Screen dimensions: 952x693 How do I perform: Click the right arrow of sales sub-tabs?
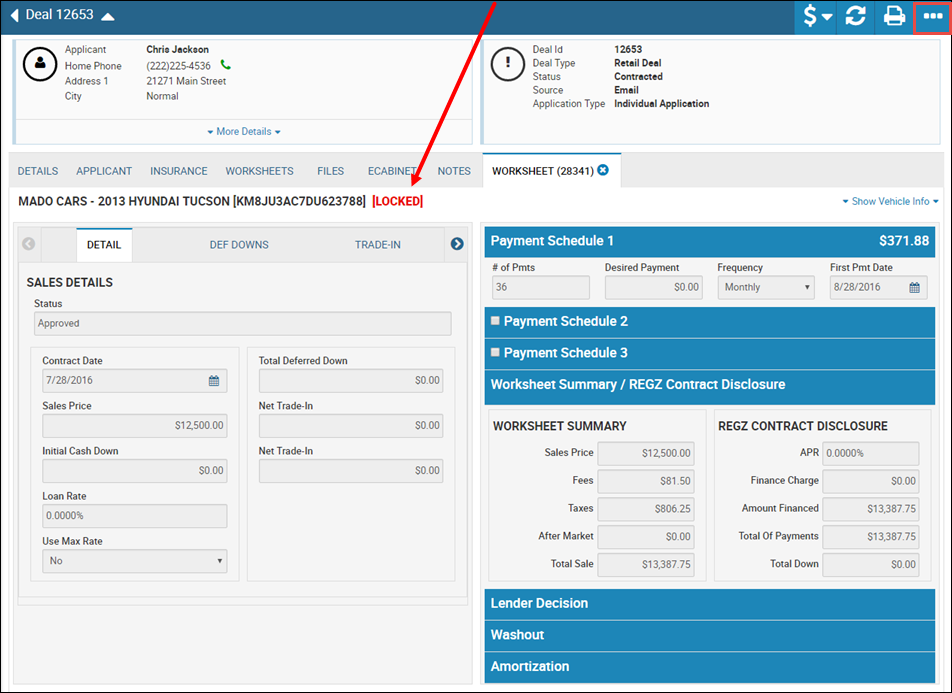pyautogui.click(x=457, y=244)
